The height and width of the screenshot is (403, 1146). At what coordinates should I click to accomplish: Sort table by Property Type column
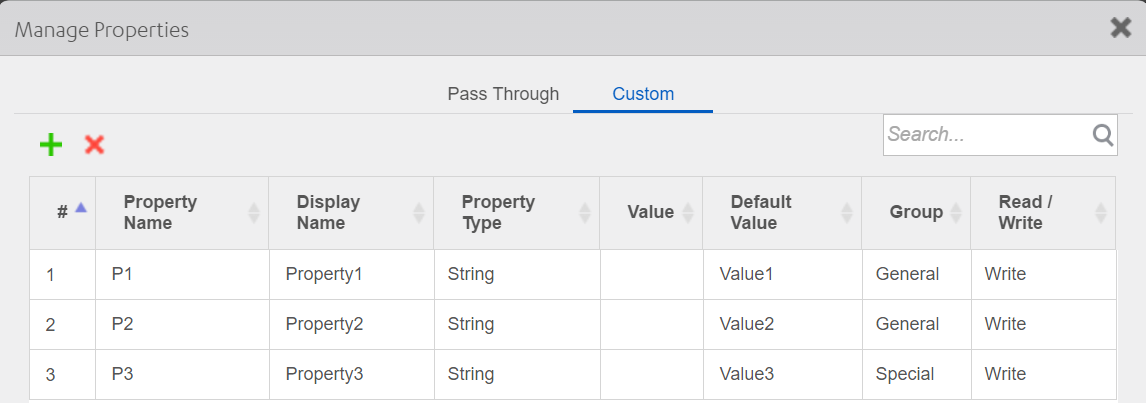[585, 212]
